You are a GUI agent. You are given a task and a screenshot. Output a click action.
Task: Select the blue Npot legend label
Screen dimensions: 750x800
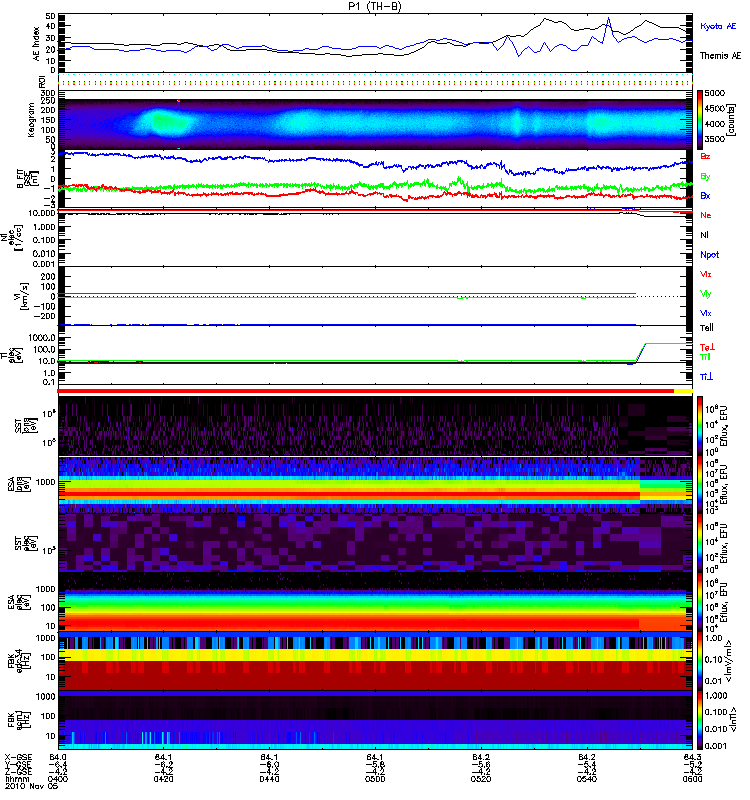[709, 255]
